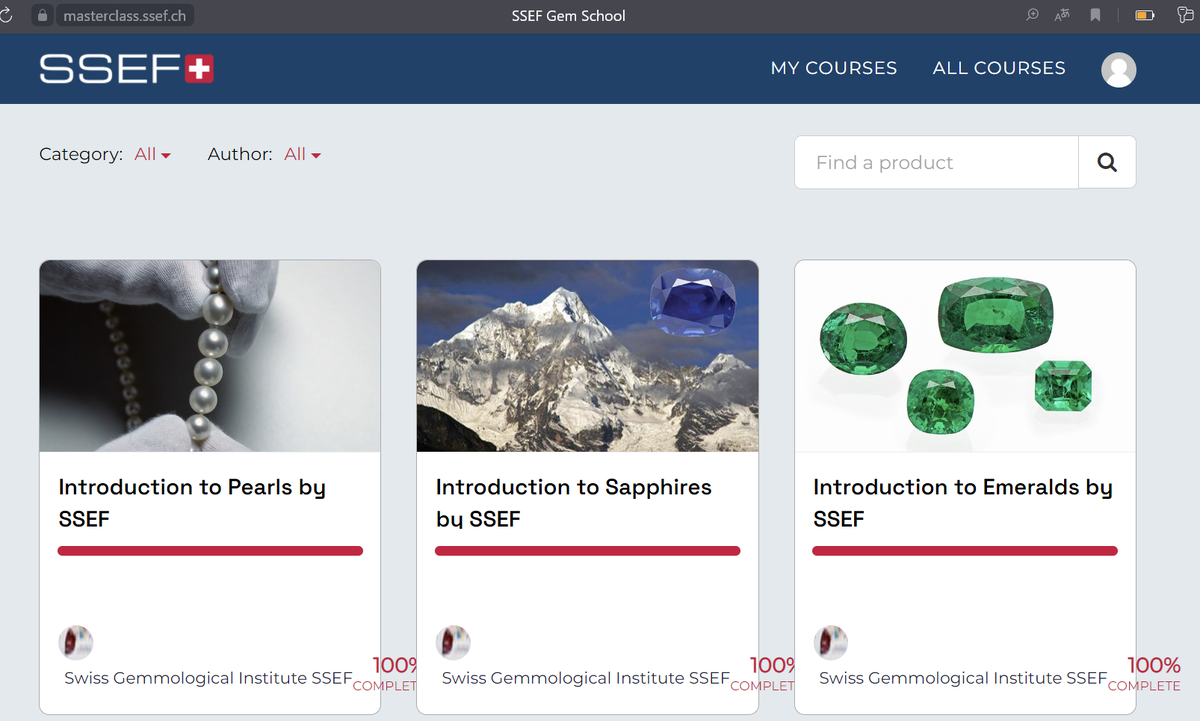Screen dimensions: 1200x721
Task: Click the Emeralds course progress bar
Action: pyautogui.click(x=965, y=551)
